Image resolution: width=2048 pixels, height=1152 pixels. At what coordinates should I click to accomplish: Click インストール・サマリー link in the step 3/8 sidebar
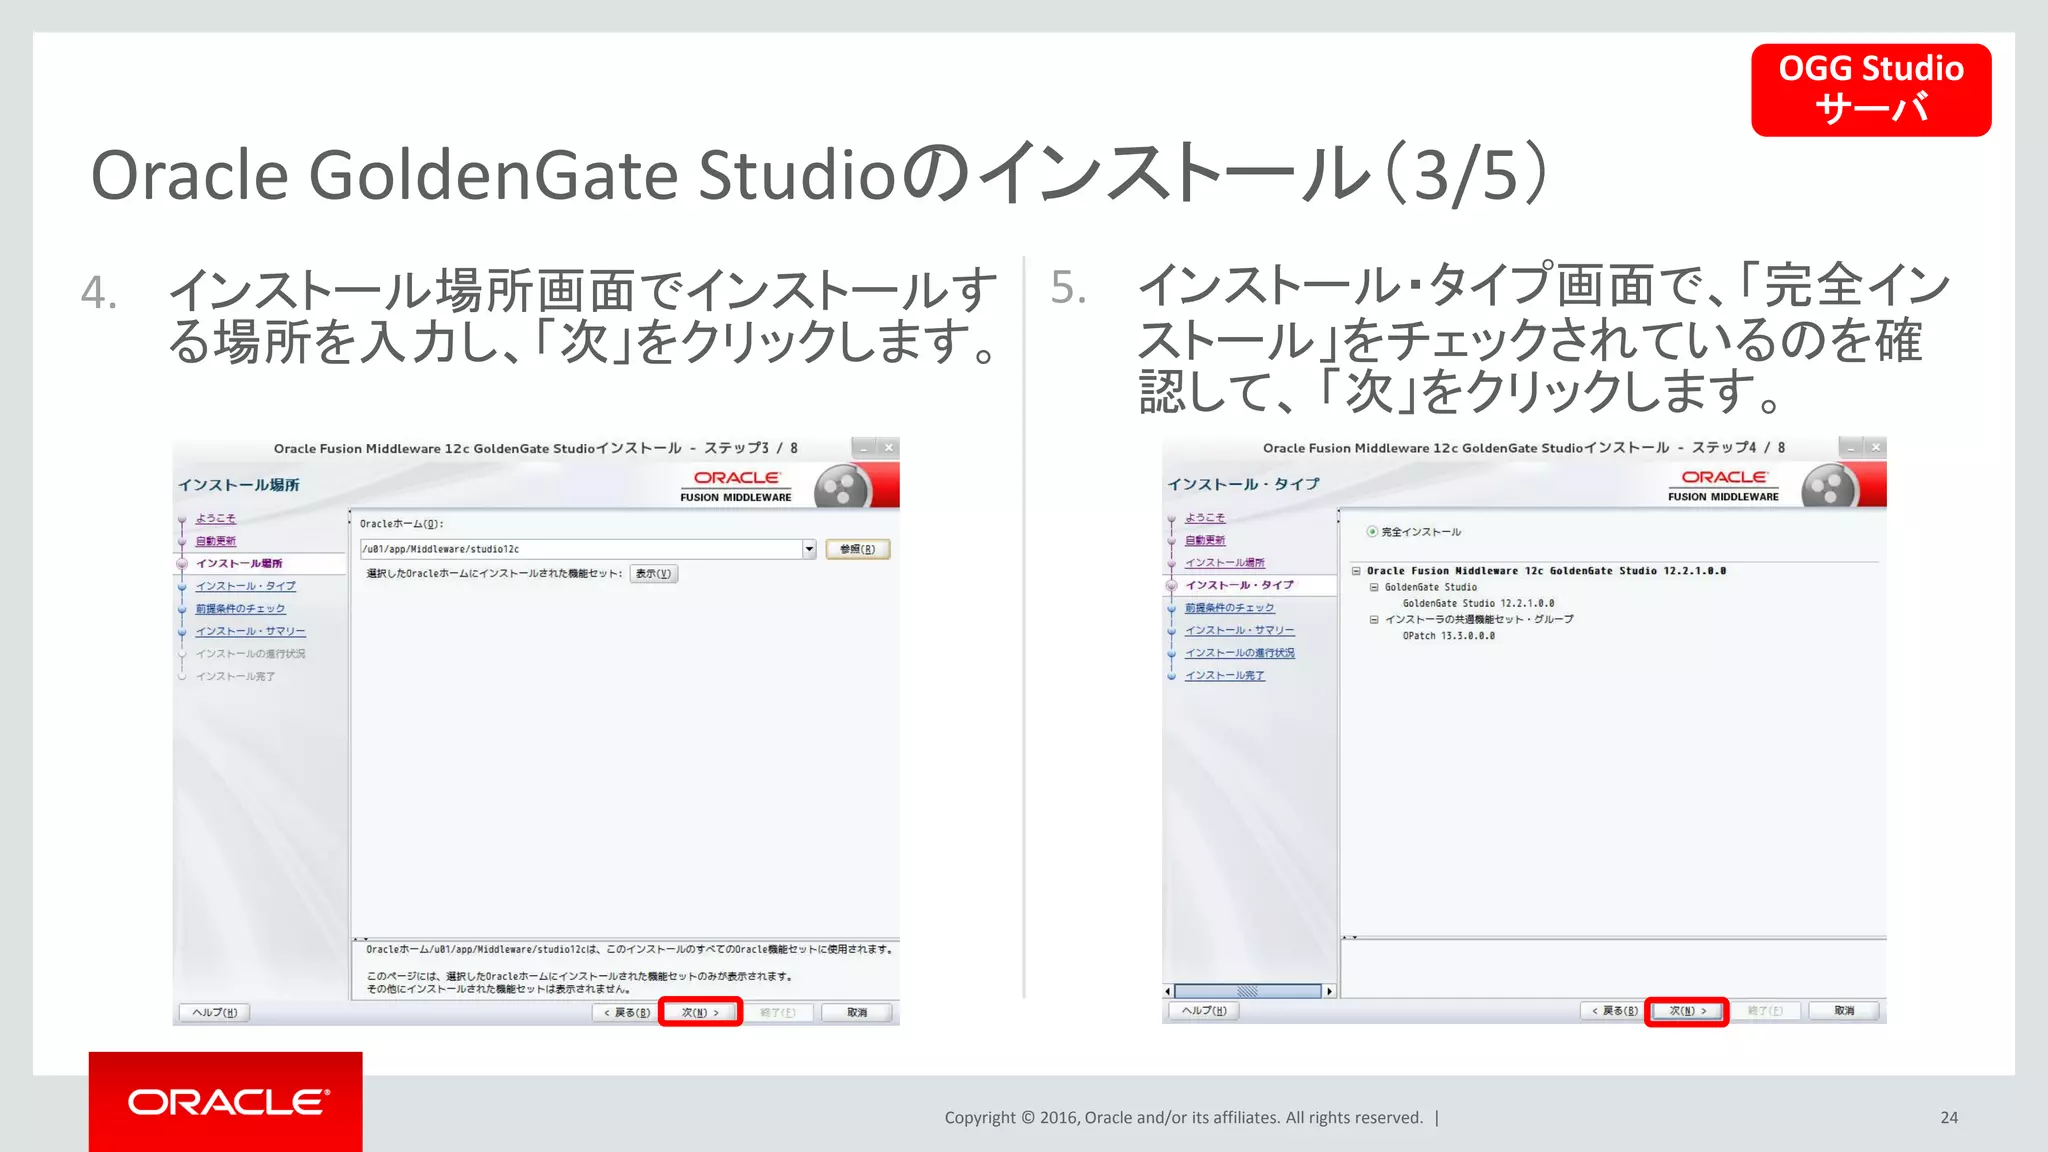(250, 631)
